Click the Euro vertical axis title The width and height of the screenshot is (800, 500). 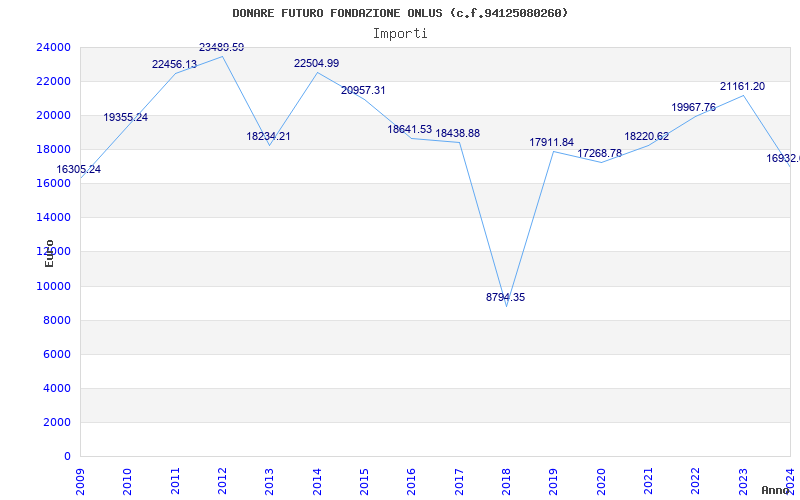click(x=49, y=253)
